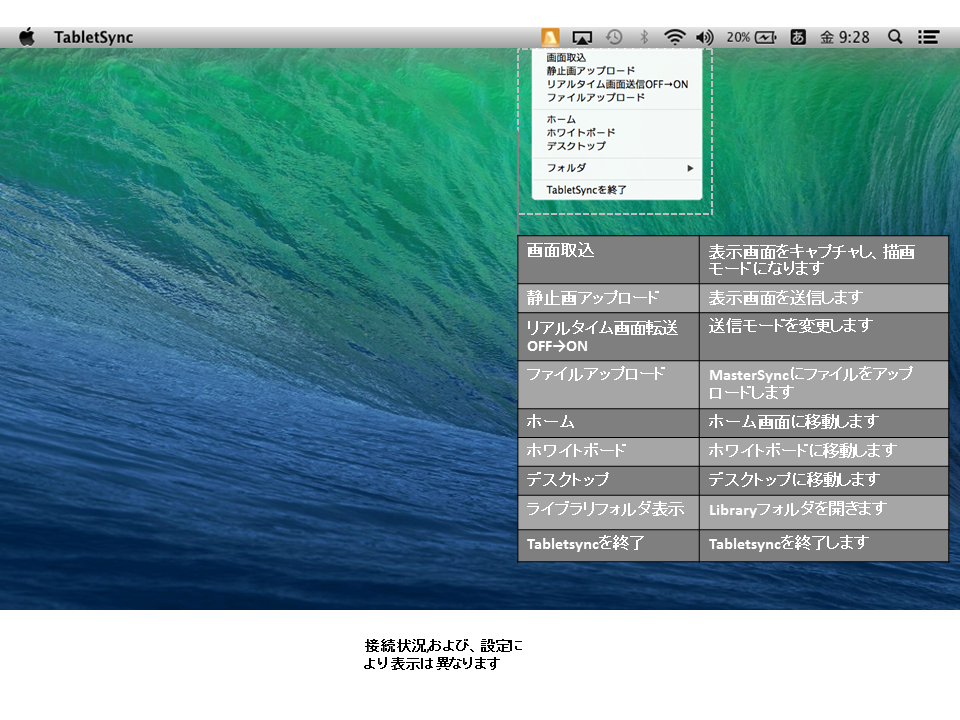Open the AirPlay display menu icon
Screen dimensions: 960x720
click(x=582, y=37)
